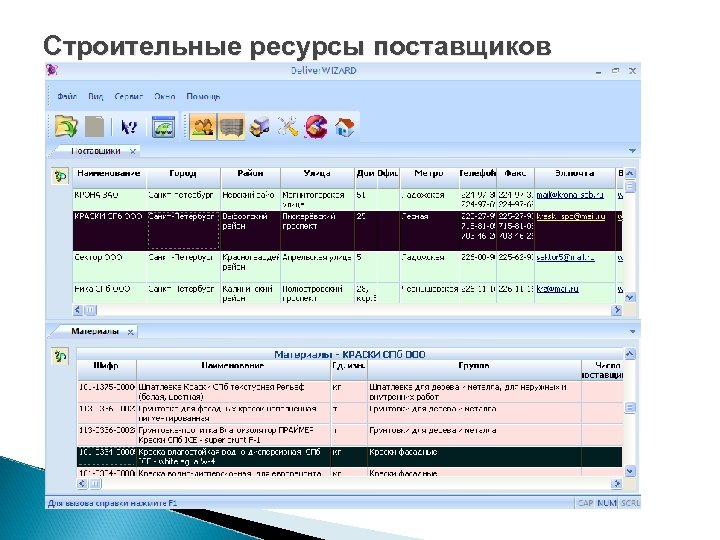Select the Поставщики tab
Screen dimensions: 720x540
tap(96, 151)
